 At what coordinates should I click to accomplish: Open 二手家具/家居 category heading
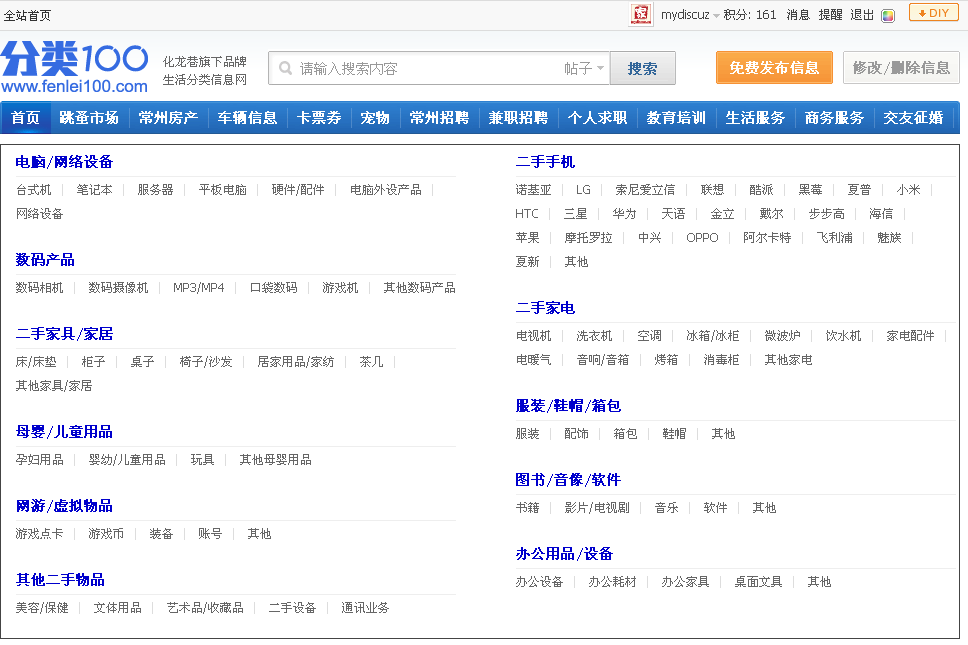[64, 334]
